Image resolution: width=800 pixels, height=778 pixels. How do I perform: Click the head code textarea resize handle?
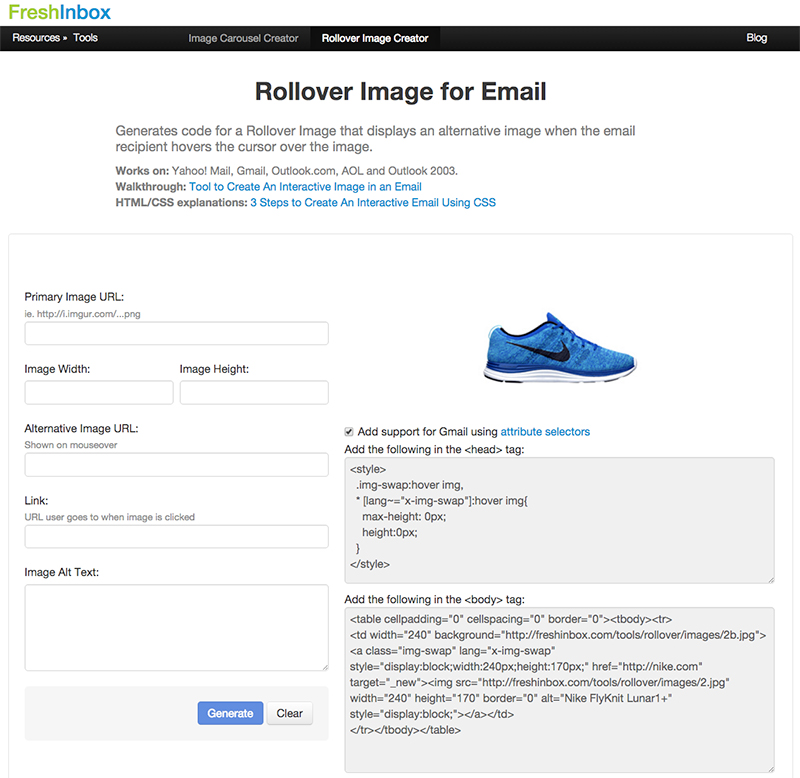770,580
